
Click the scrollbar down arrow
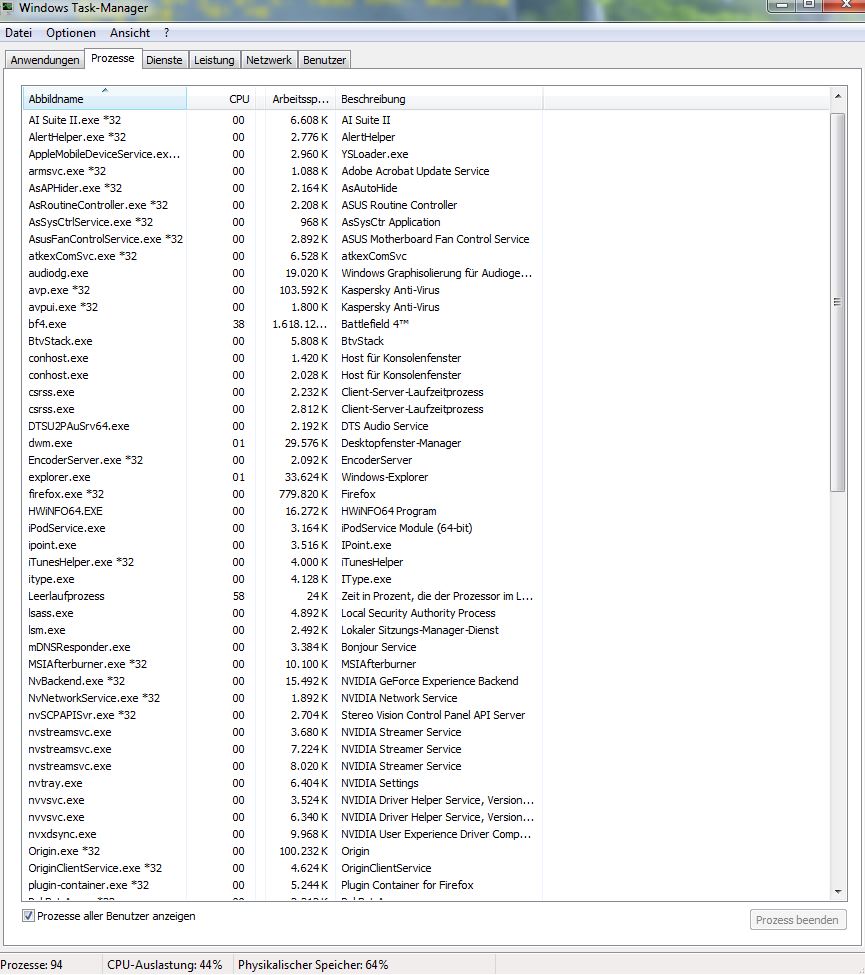point(838,892)
